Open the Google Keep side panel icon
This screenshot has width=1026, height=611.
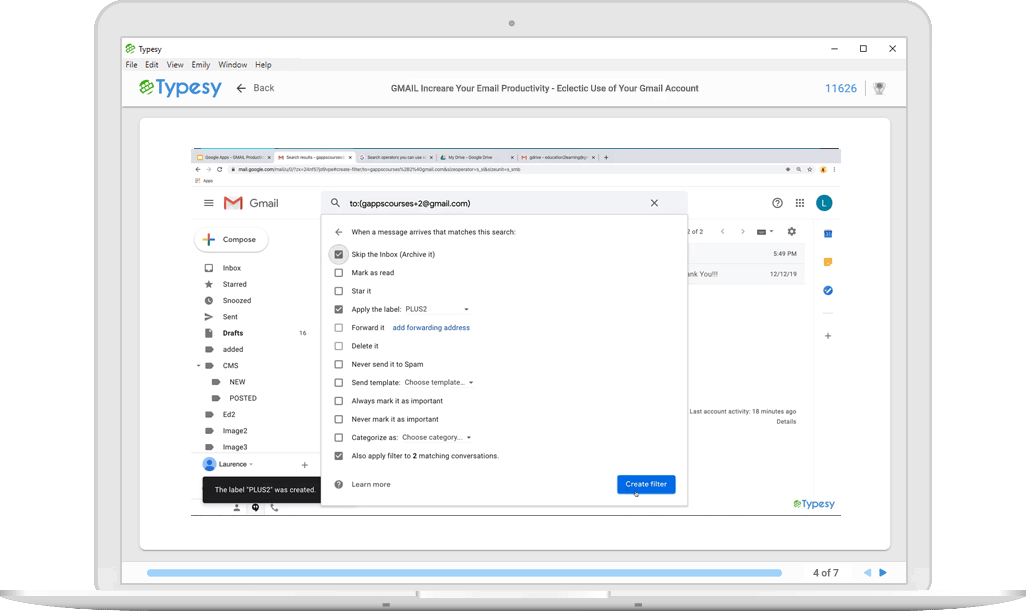tap(828, 262)
